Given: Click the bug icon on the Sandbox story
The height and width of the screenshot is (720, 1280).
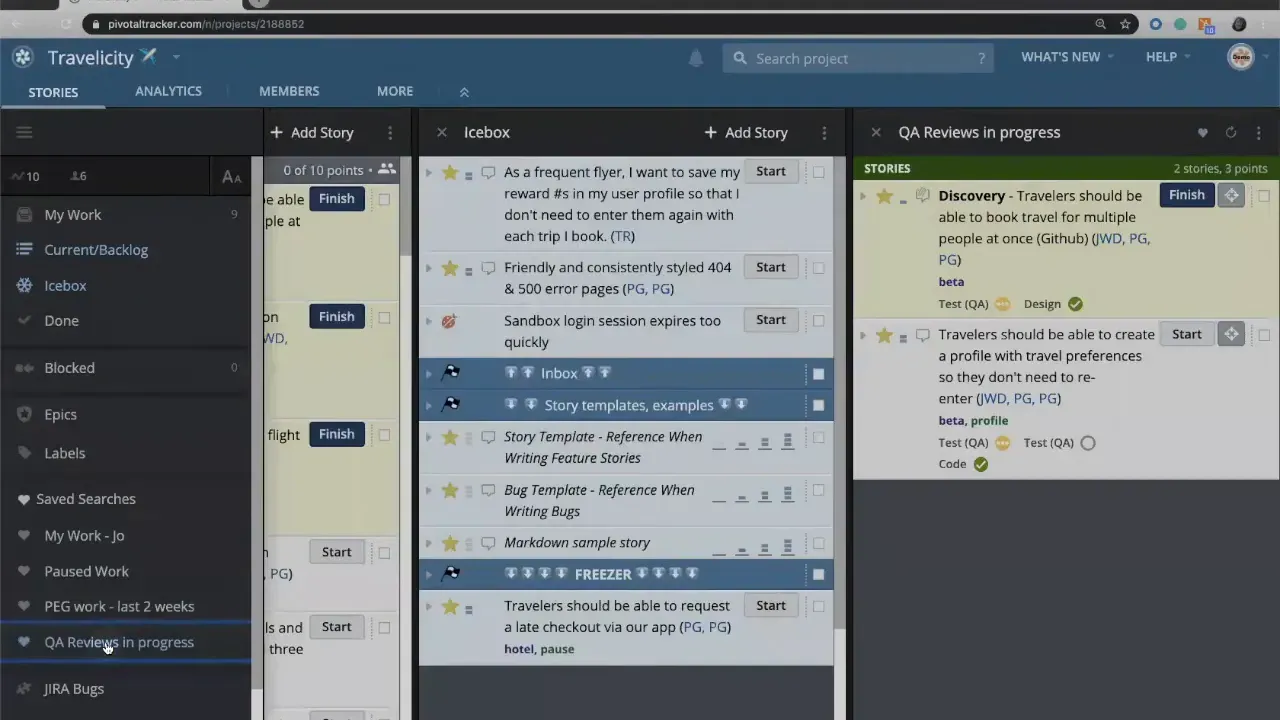Looking at the screenshot, I should click(448, 321).
